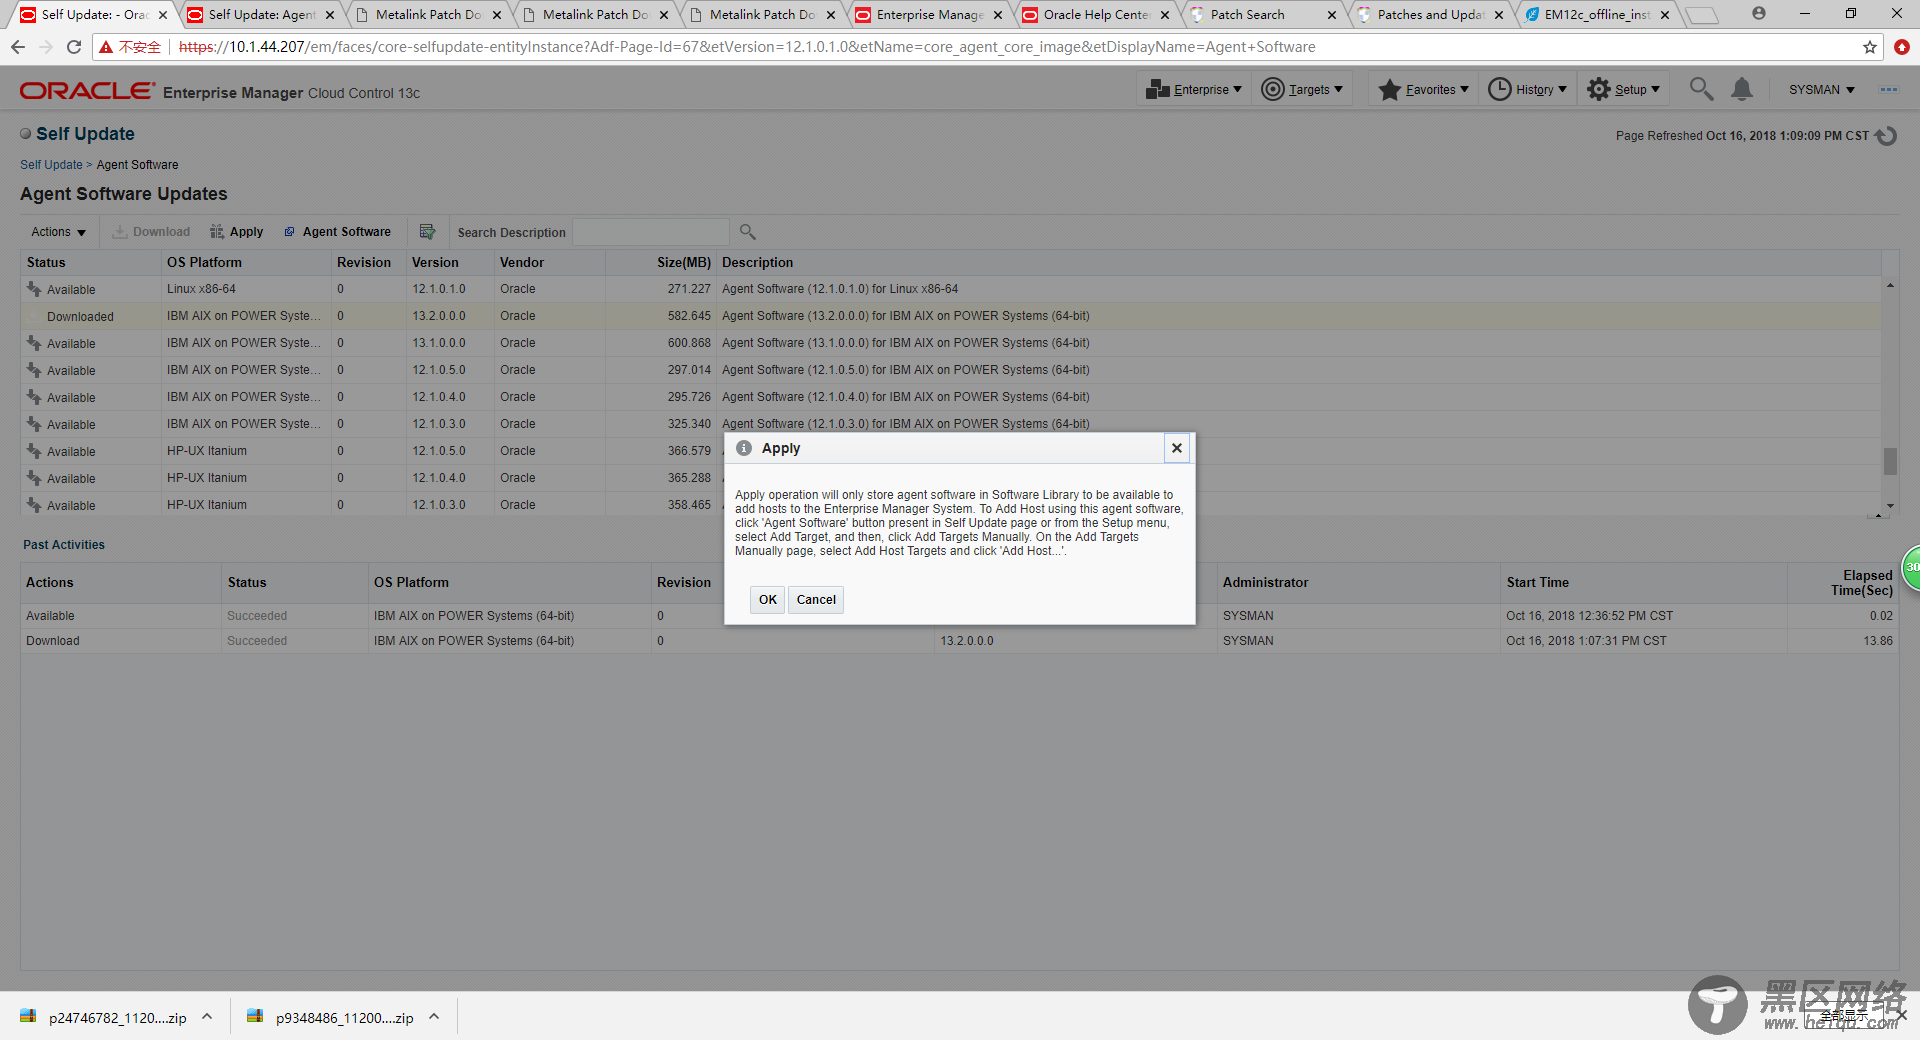
Task: Open the notifications bell icon
Action: 1742,89
